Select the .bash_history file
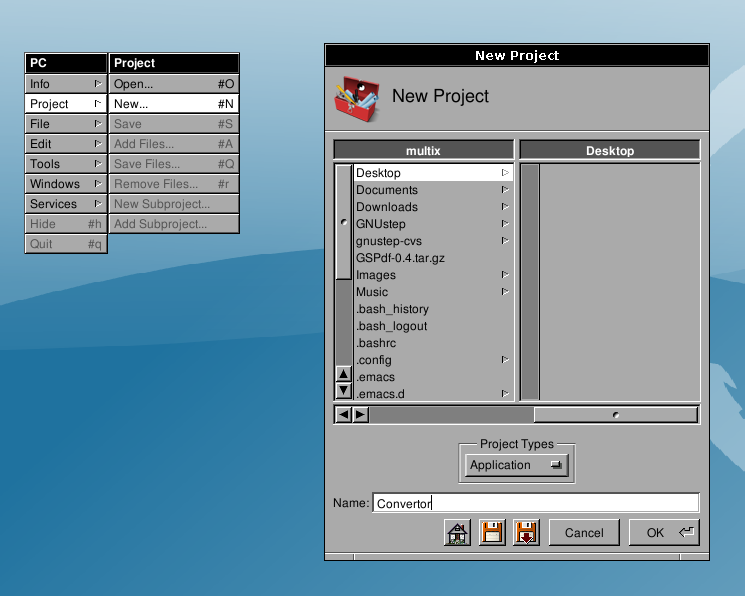 click(392, 309)
